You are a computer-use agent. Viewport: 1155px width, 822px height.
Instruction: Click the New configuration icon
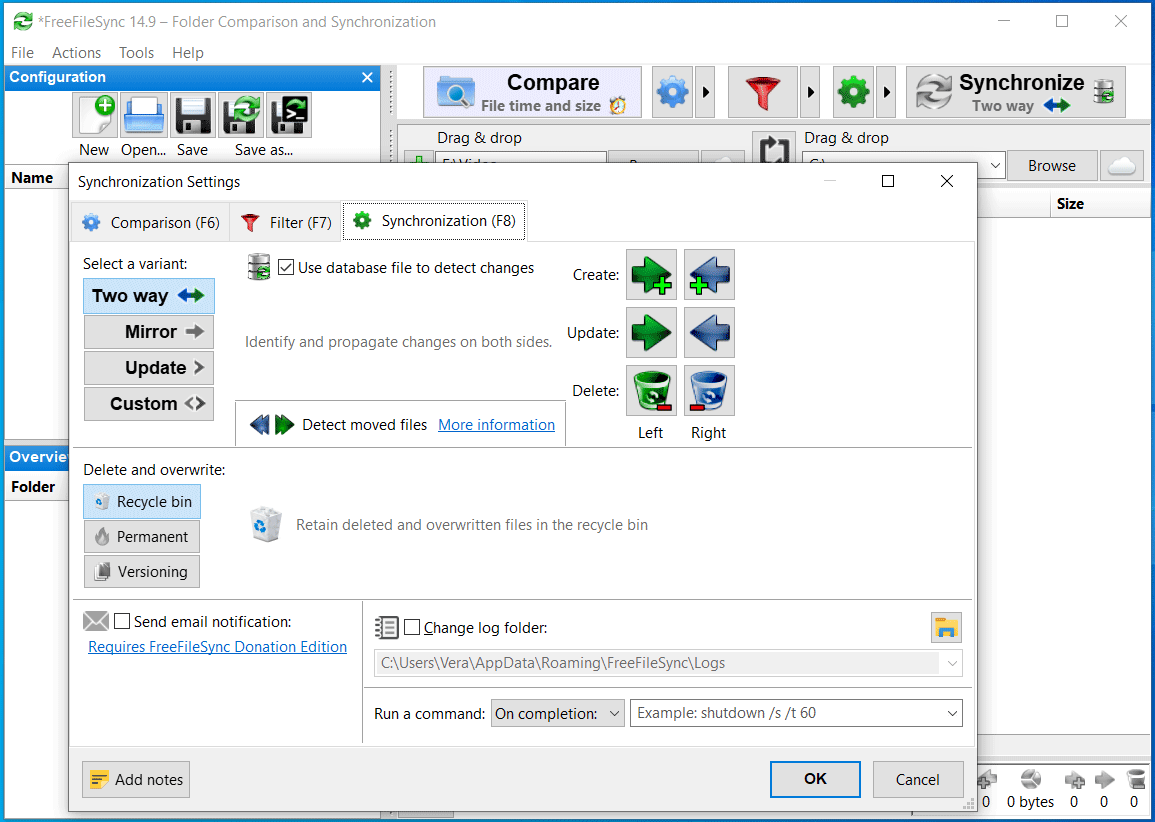point(94,115)
